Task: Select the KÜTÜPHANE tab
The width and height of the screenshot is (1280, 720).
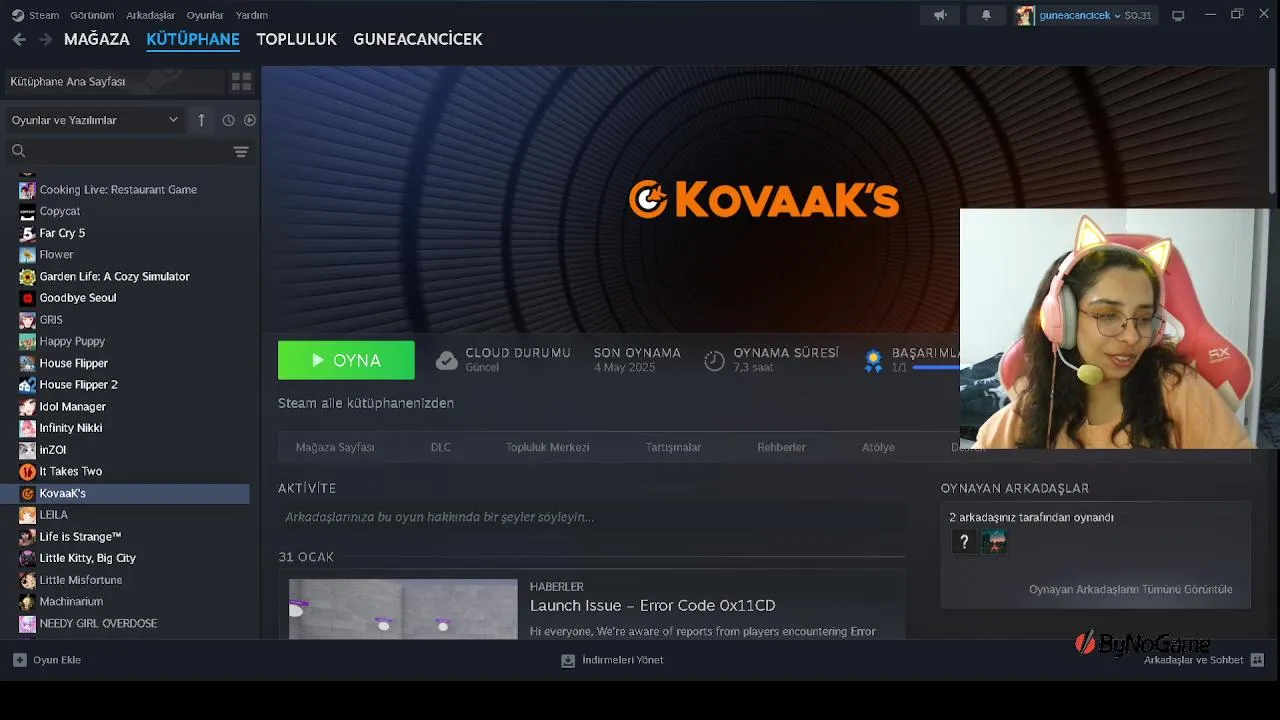Action: point(193,39)
